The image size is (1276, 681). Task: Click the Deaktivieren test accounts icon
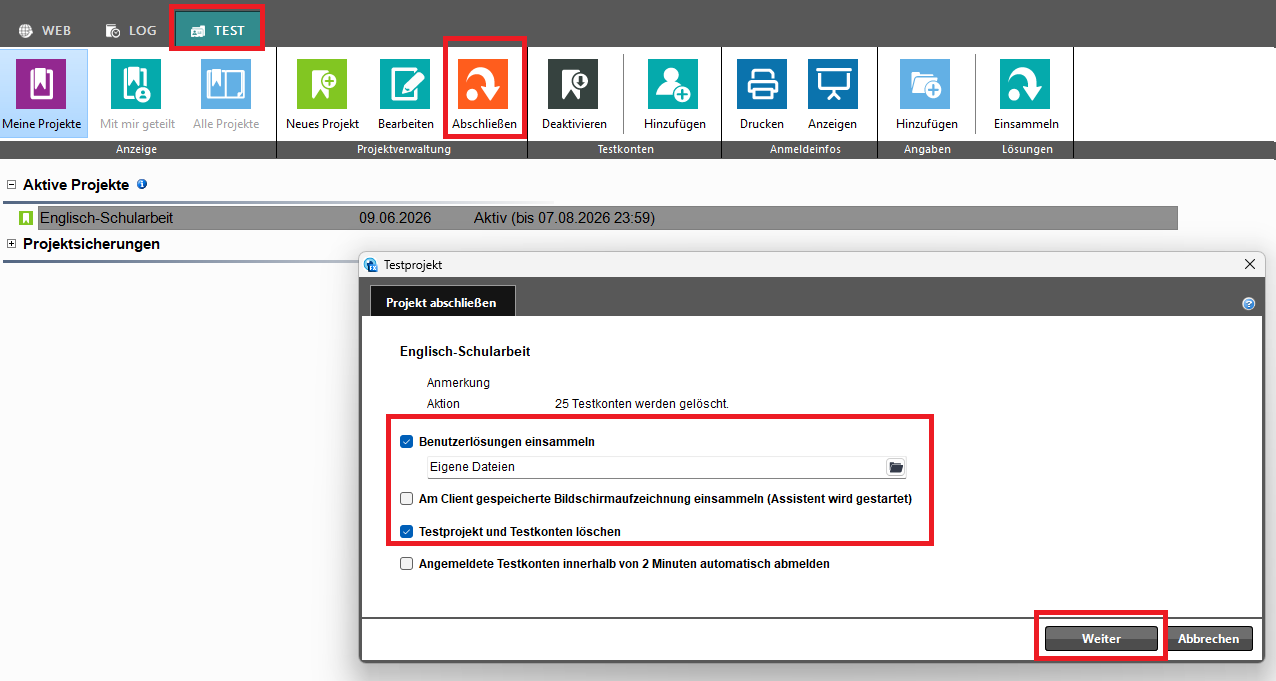click(x=573, y=83)
